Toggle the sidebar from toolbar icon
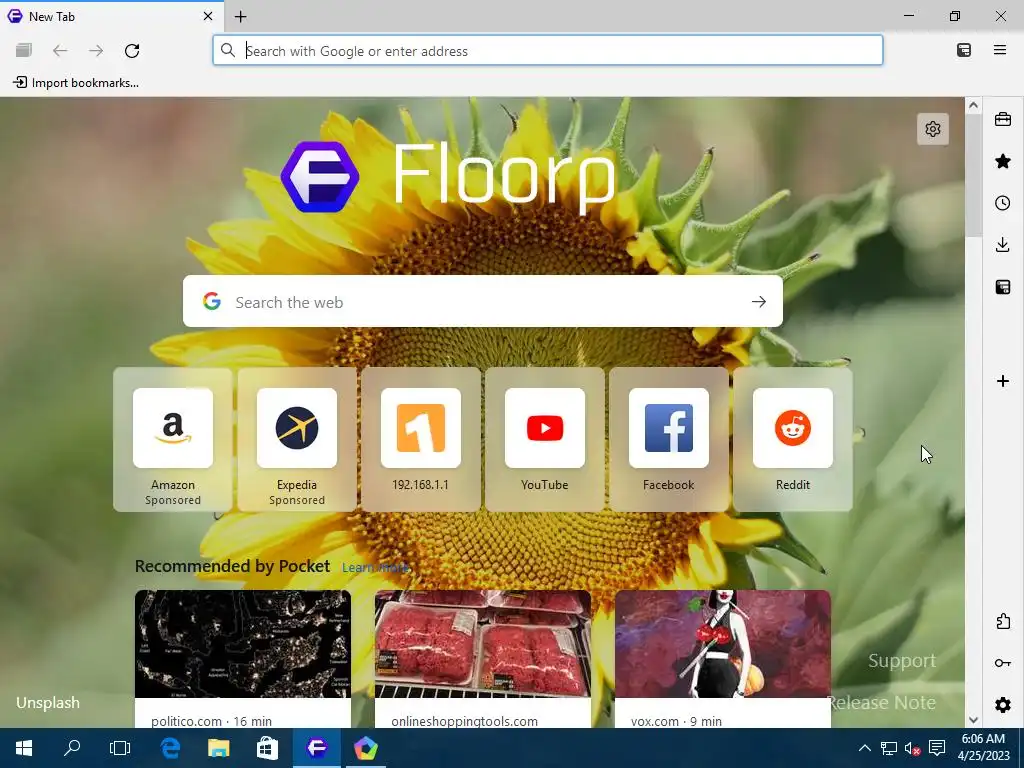The width and height of the screenshot is (1024, 768). pos(964,50)
